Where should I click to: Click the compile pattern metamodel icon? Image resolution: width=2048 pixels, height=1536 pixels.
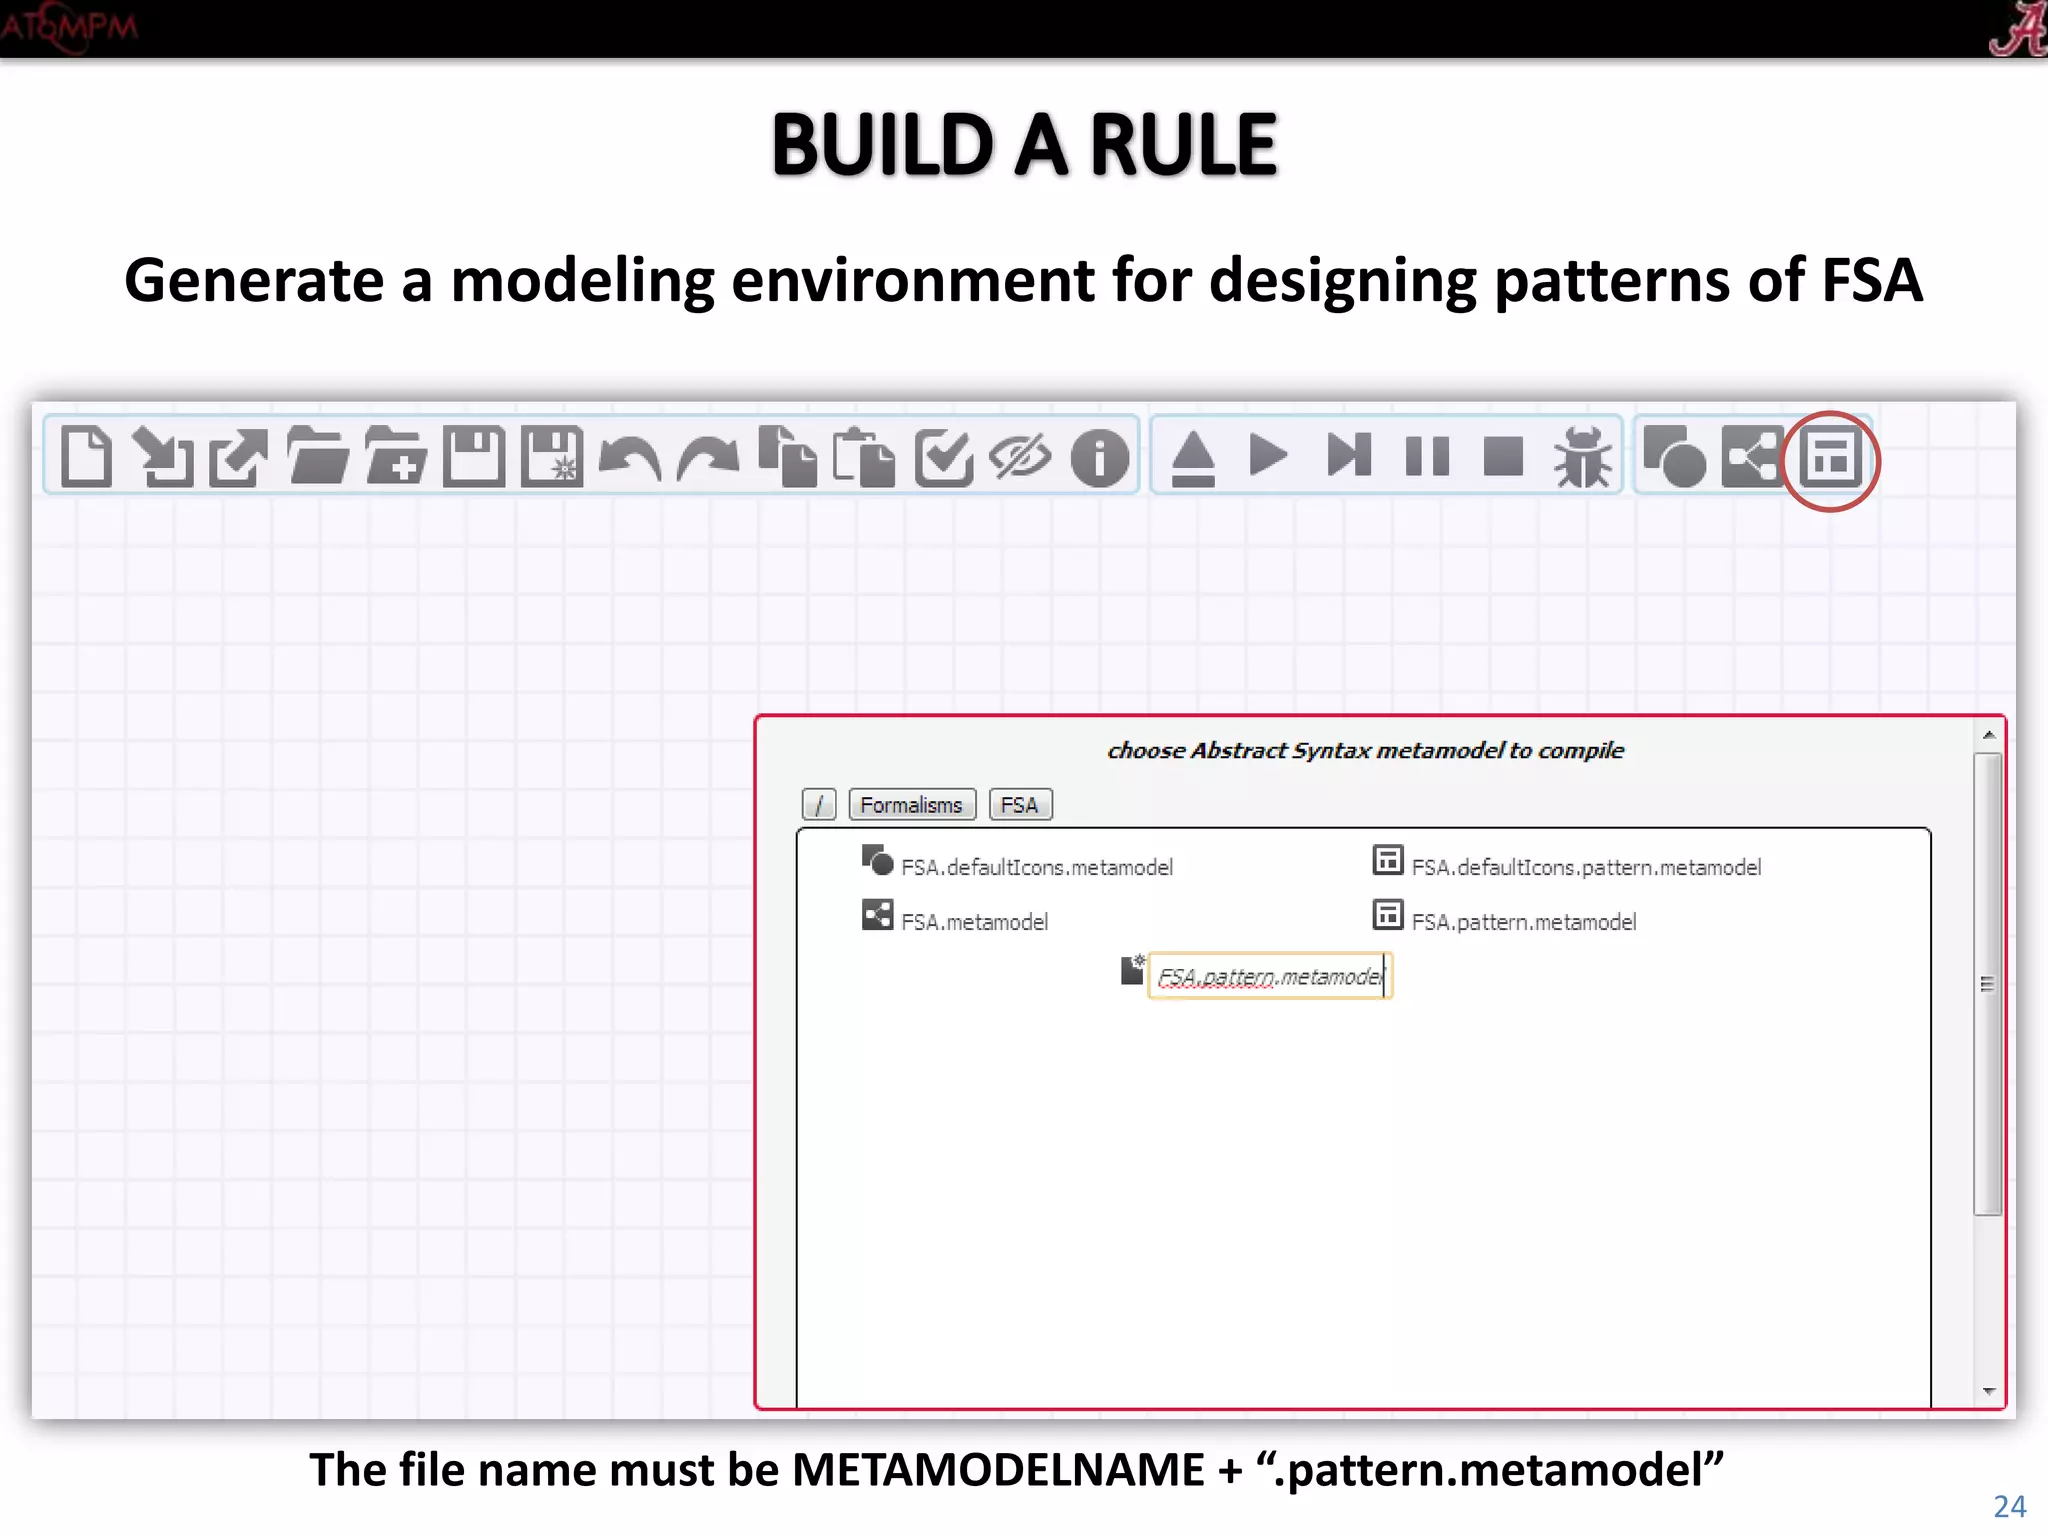tap(1831, 459)
